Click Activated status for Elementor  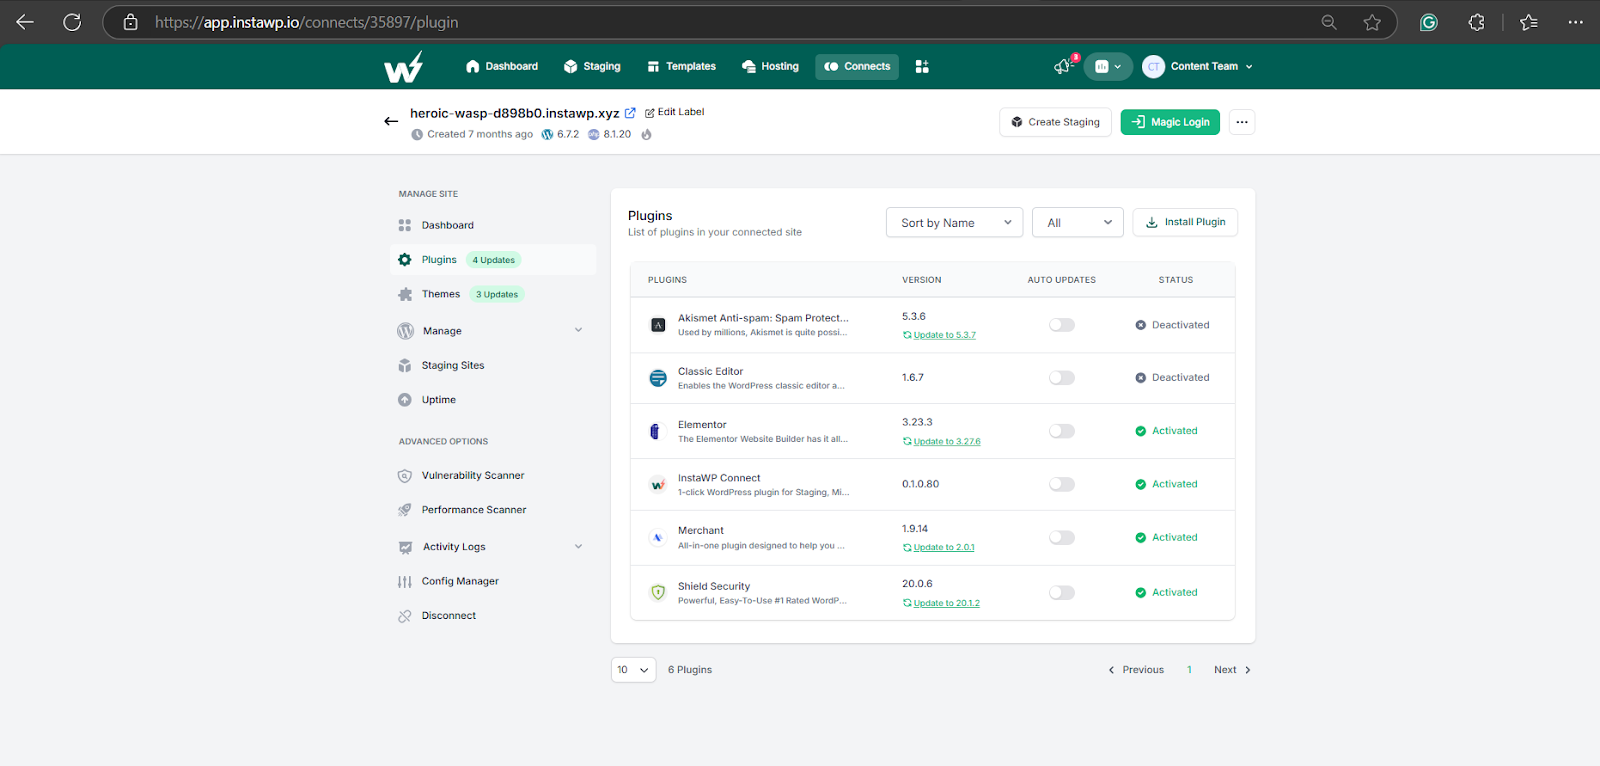pyautogui.click(x=1166, y=431)
